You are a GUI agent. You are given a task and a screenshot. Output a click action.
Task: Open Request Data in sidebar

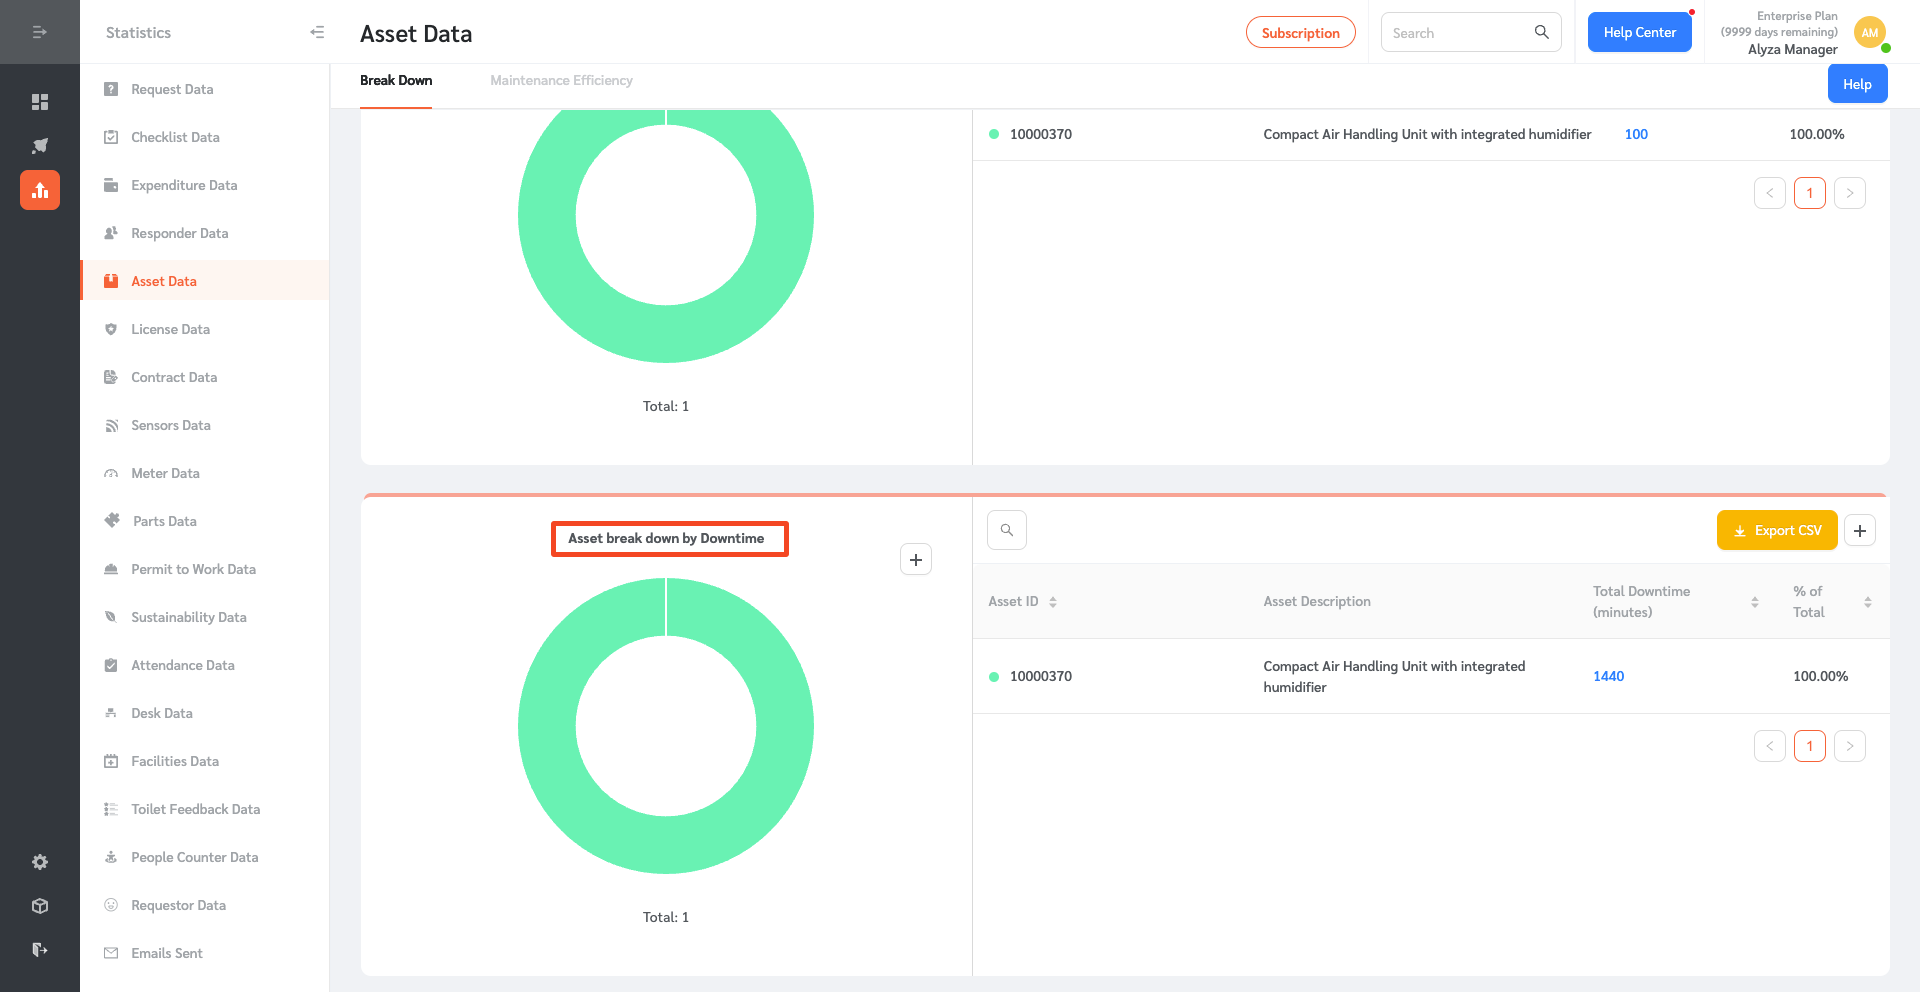coord(204,89)
